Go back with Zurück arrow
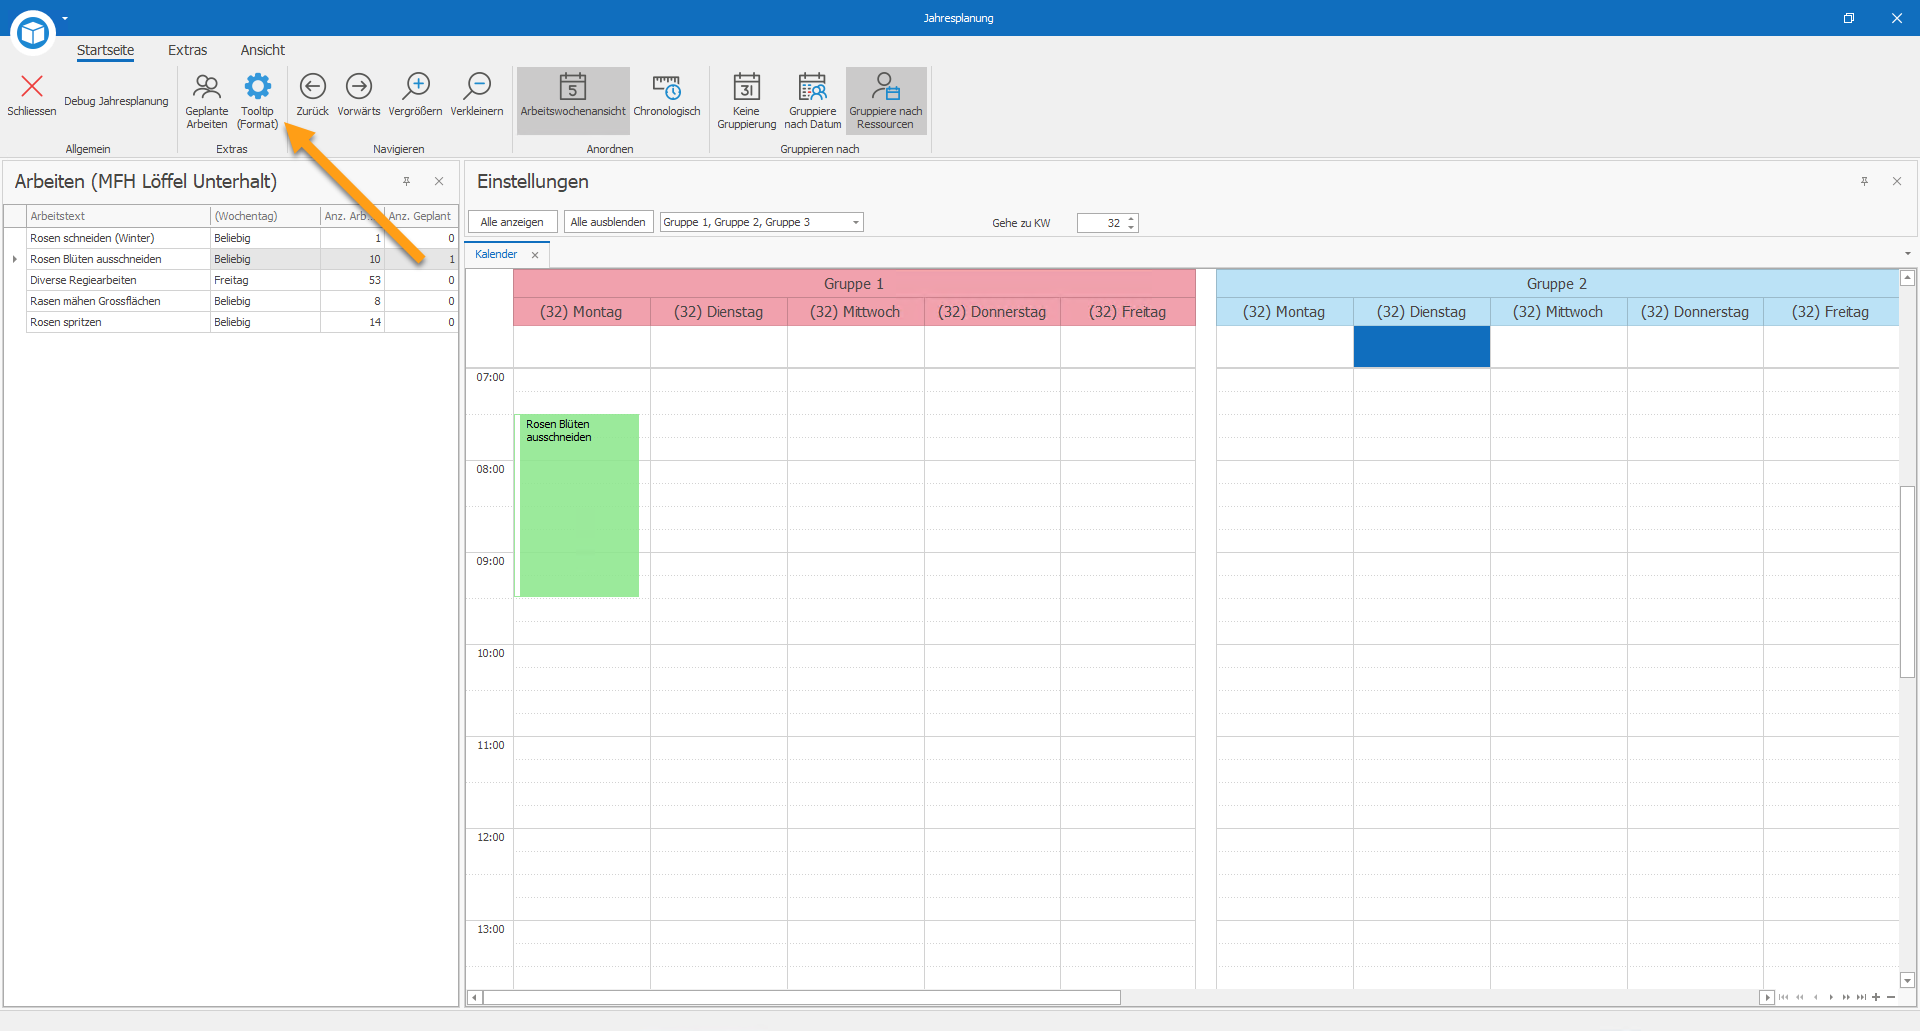Image resolution: width=1920 pixels, height=1031 pixels. [x=312, y=95]
